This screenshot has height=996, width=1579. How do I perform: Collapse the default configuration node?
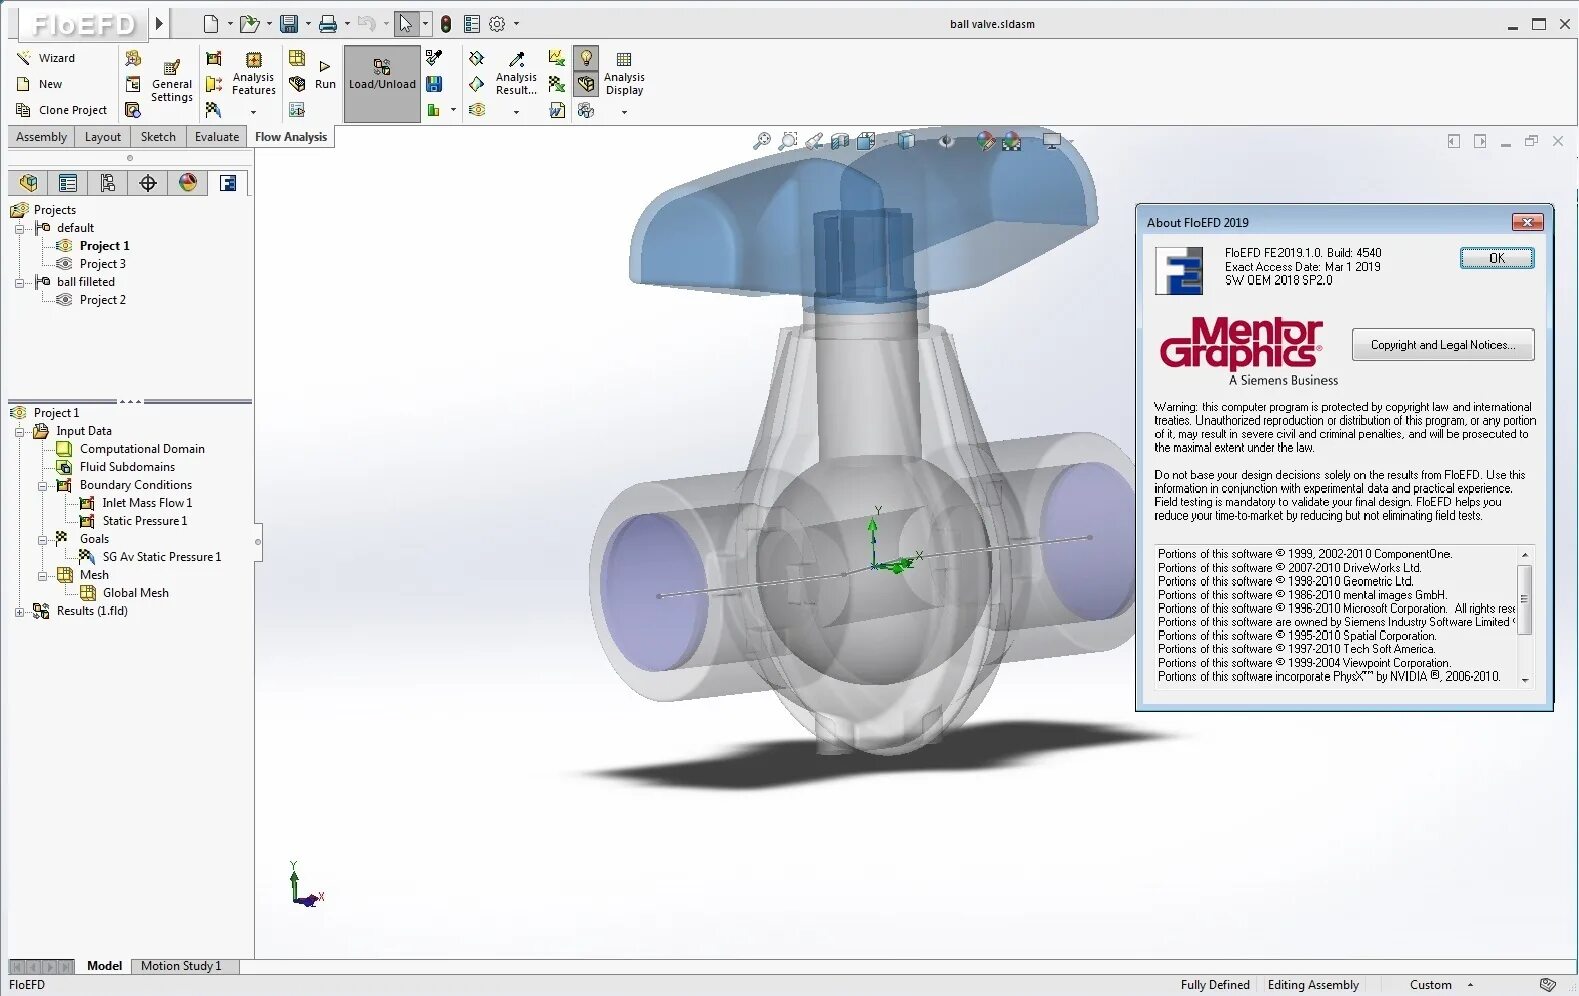[x=19, y=228]
